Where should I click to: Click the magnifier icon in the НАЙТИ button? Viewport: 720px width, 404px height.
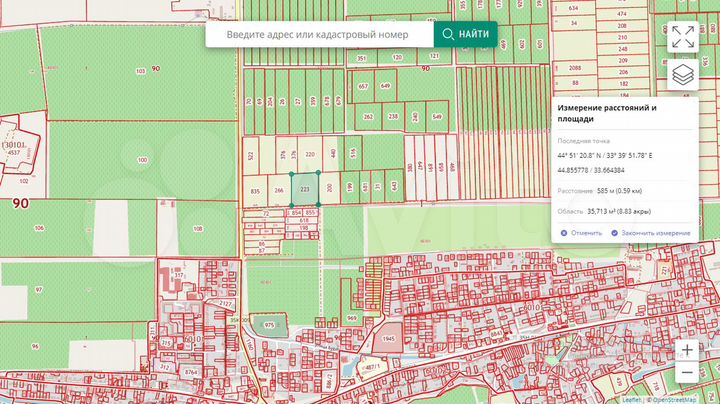pos(448,34)
